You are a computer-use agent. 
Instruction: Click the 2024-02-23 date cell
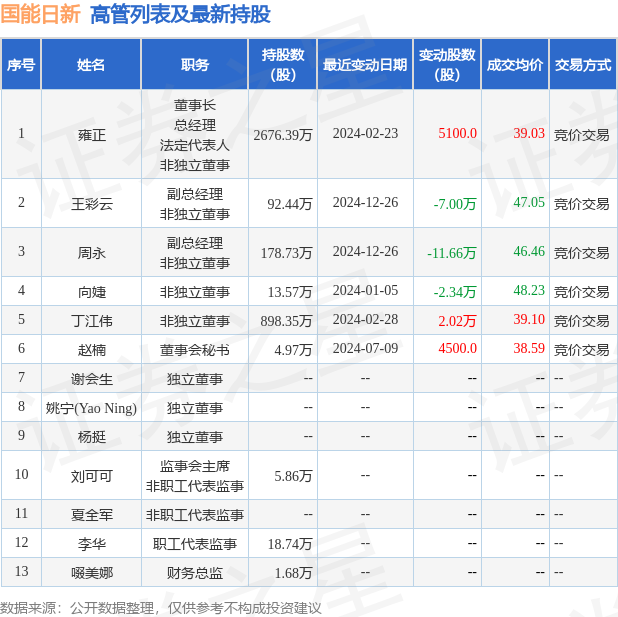pos(365,133)
